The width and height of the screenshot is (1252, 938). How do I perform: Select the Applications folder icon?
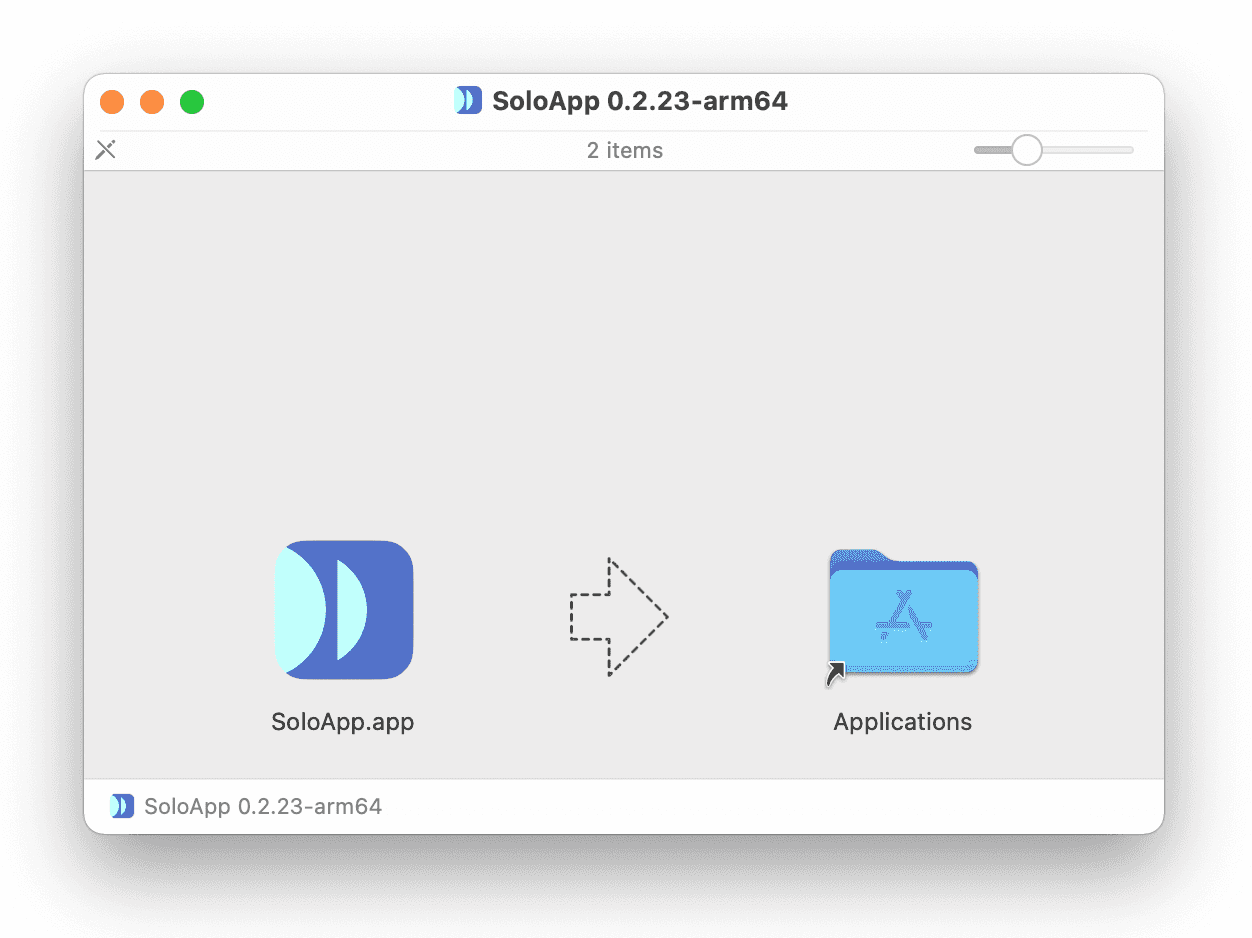point(902,615)
